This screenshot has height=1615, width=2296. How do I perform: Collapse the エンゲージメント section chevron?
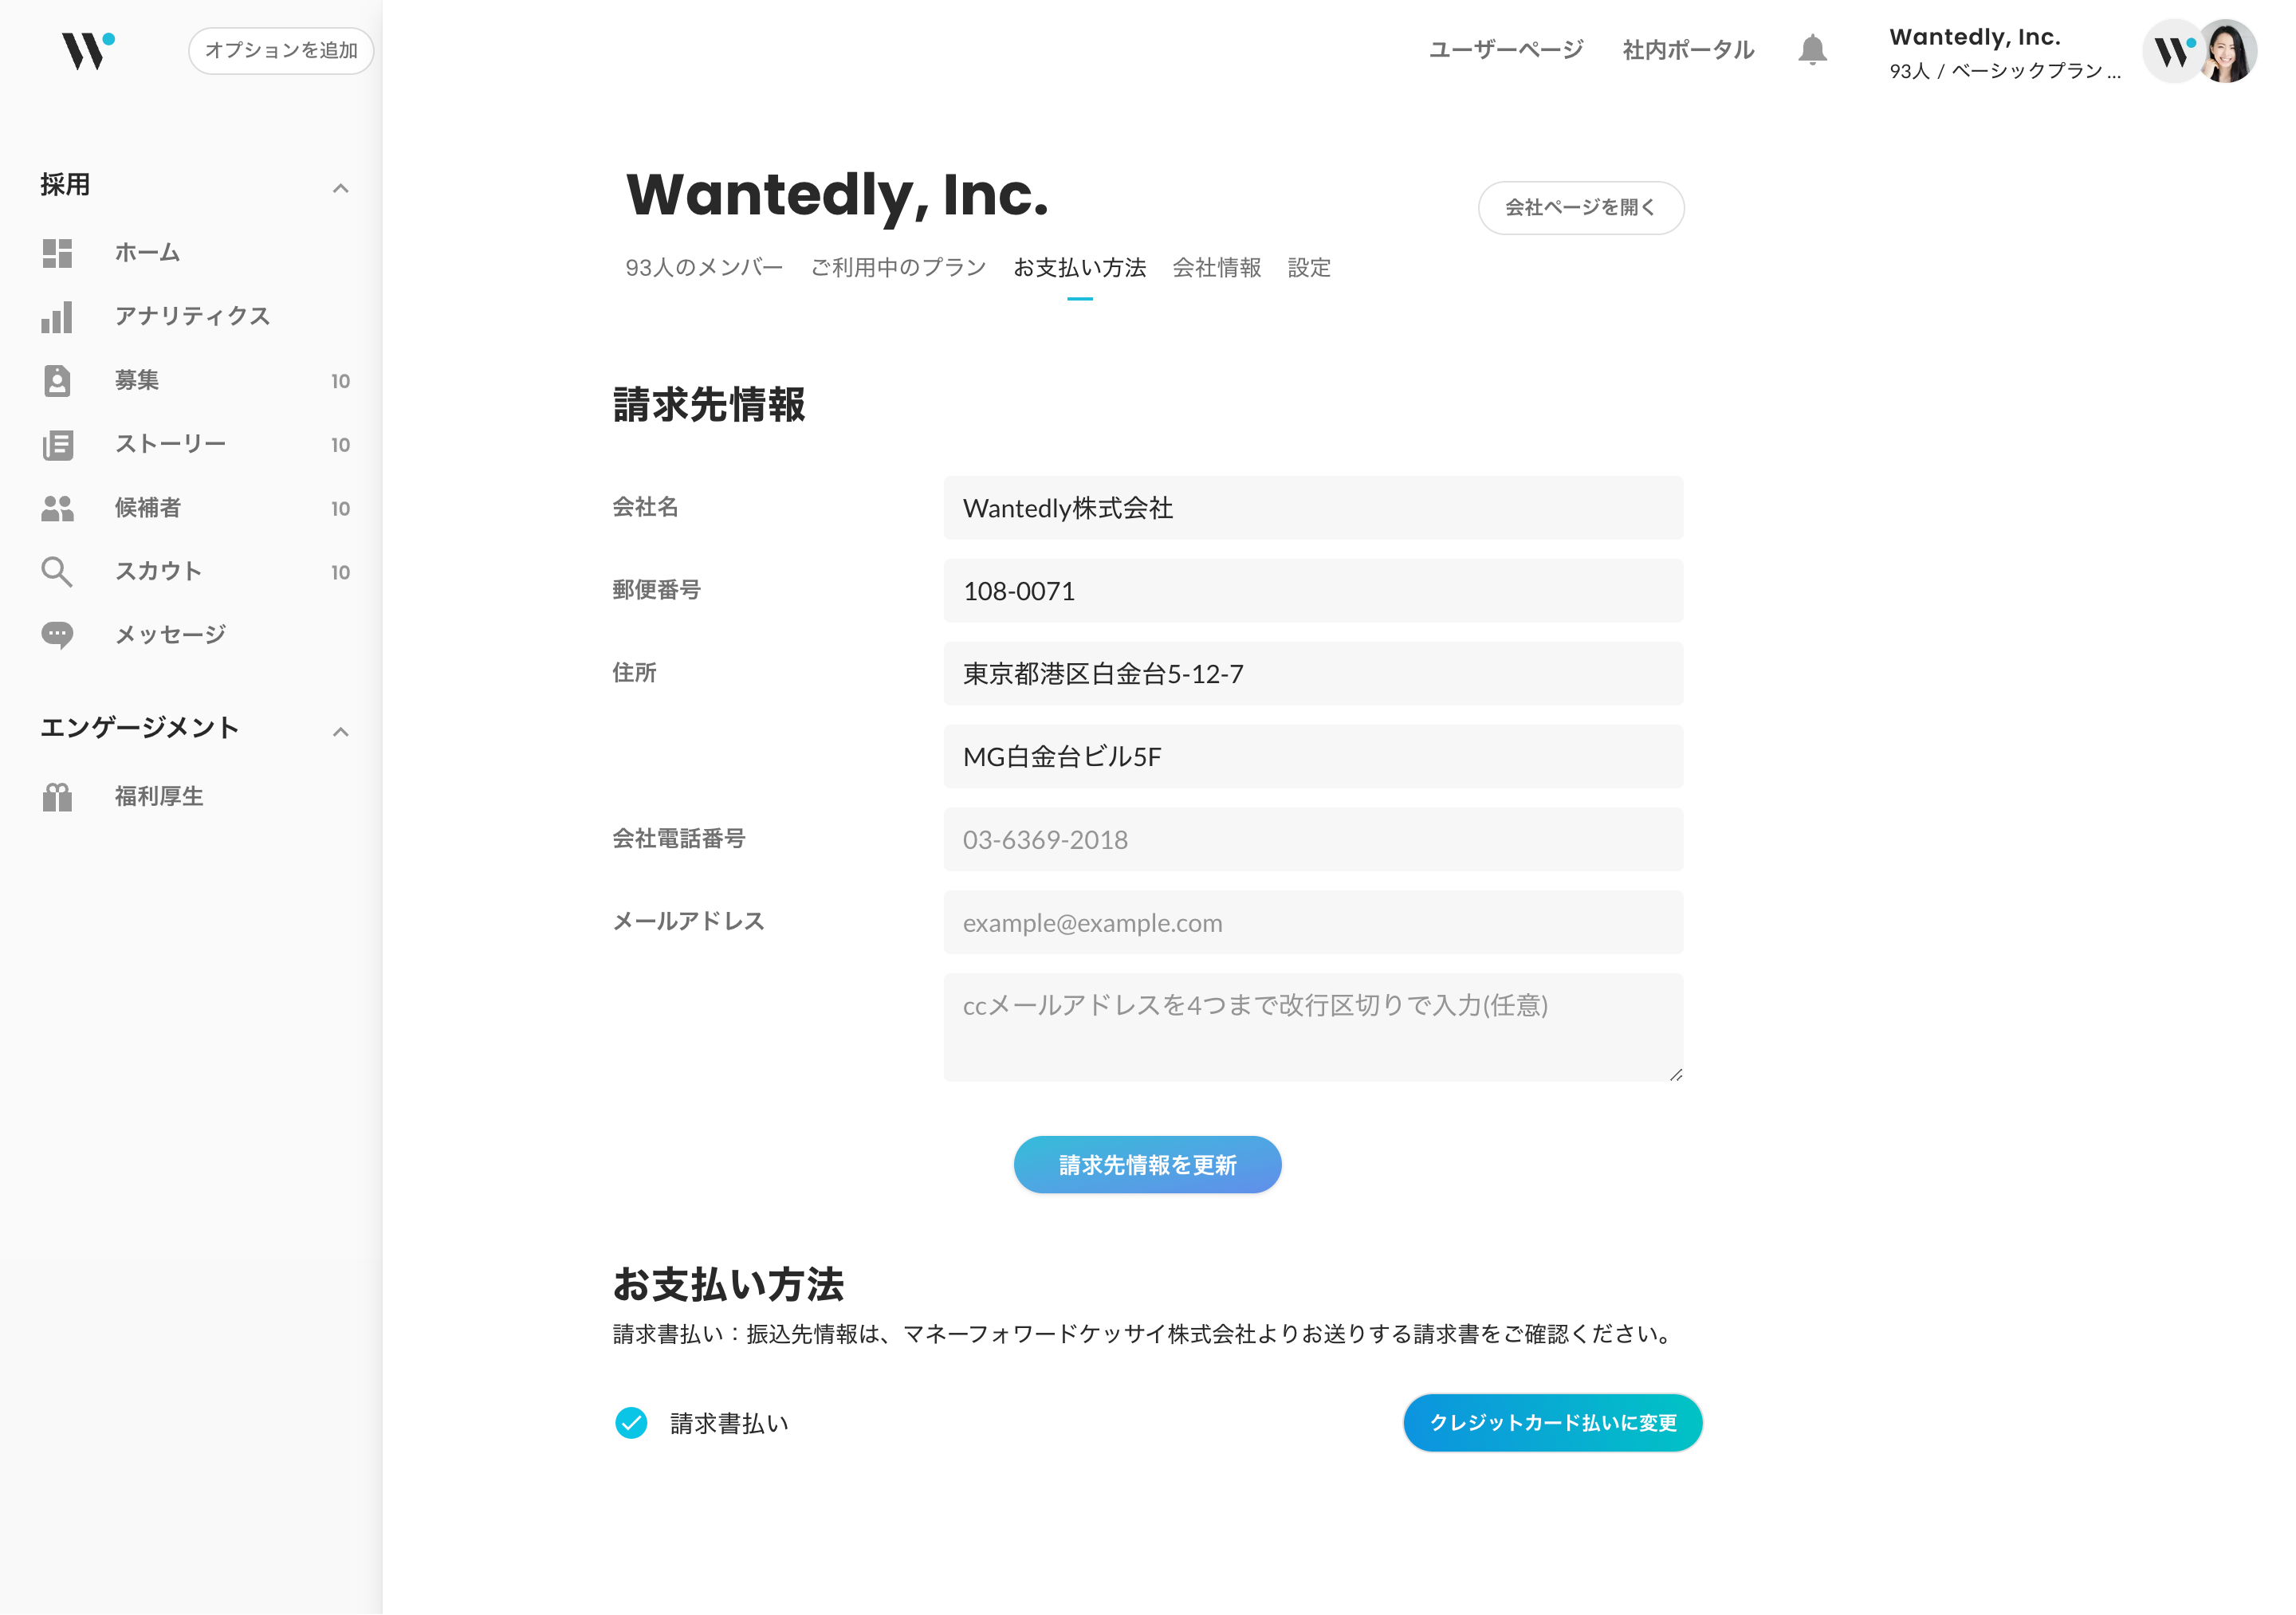pos(341,732)
